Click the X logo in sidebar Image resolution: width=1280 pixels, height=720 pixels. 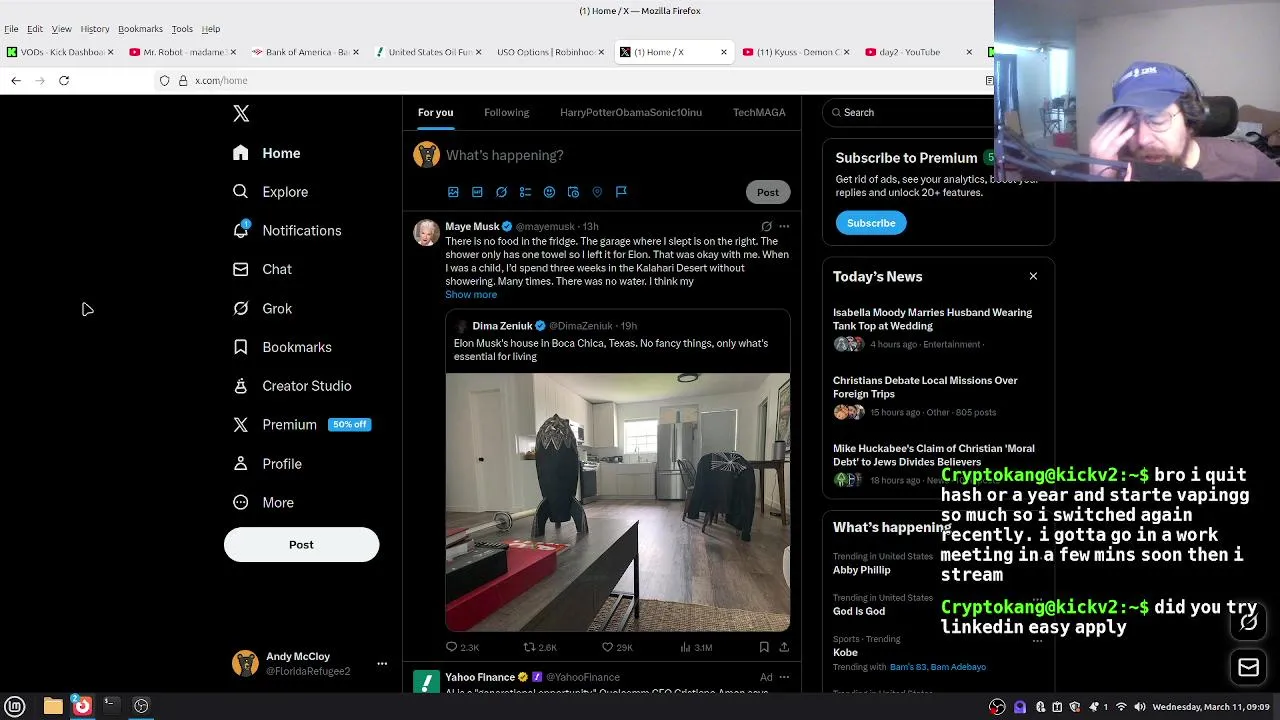pos(241,114)
